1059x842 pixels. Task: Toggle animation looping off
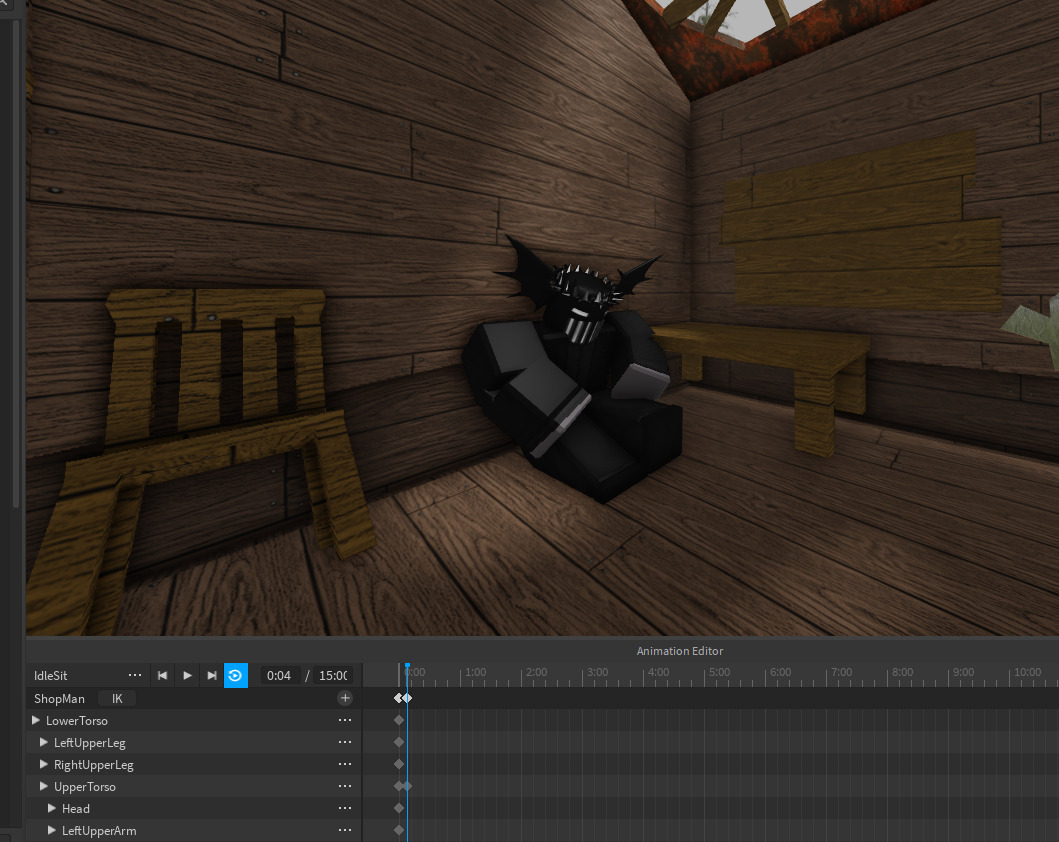click(236, 676)
